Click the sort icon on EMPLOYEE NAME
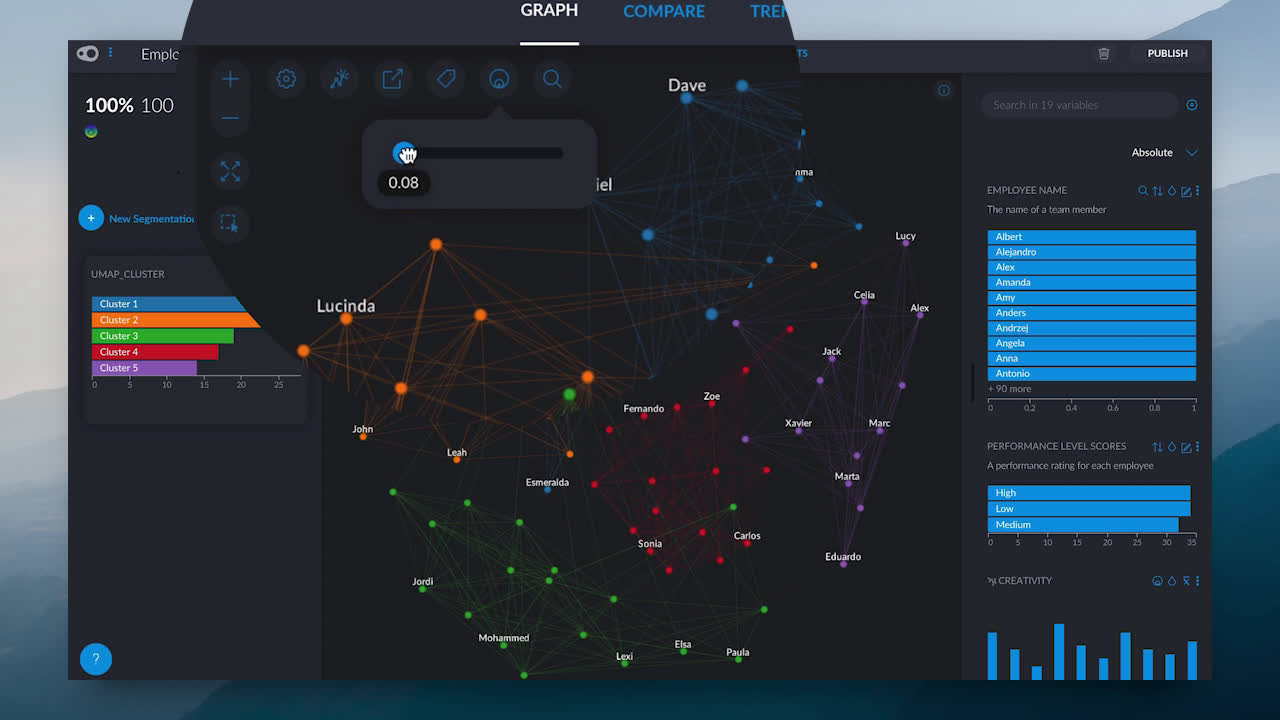 [x=1158, y=190]
